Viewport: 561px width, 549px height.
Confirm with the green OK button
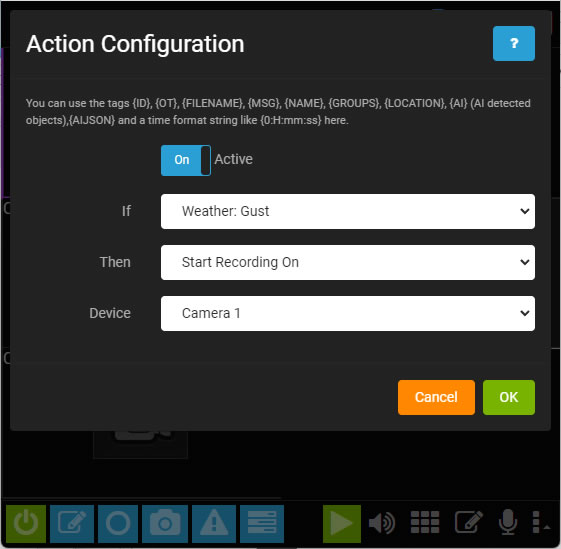pyautogui.click(x=509, y=398)
